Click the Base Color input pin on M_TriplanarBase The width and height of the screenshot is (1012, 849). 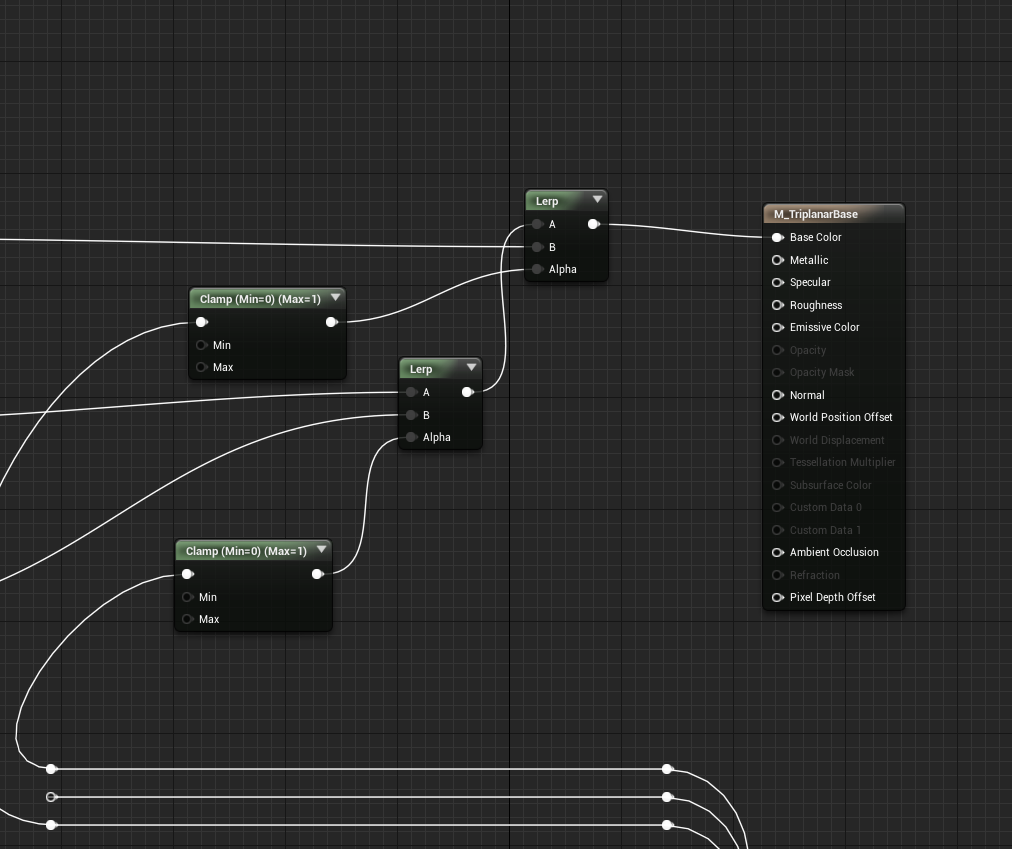point(778,237)
